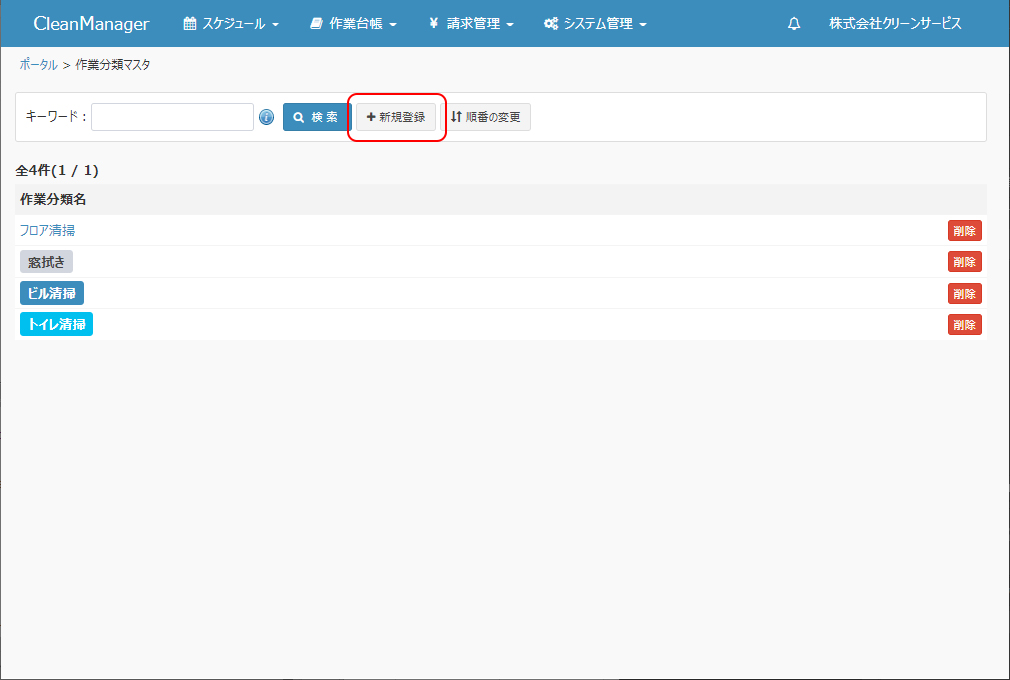The width and height of the screenshot is (1010, 680).
Task: Focus the キーワード input field
Action: [172, 117]
